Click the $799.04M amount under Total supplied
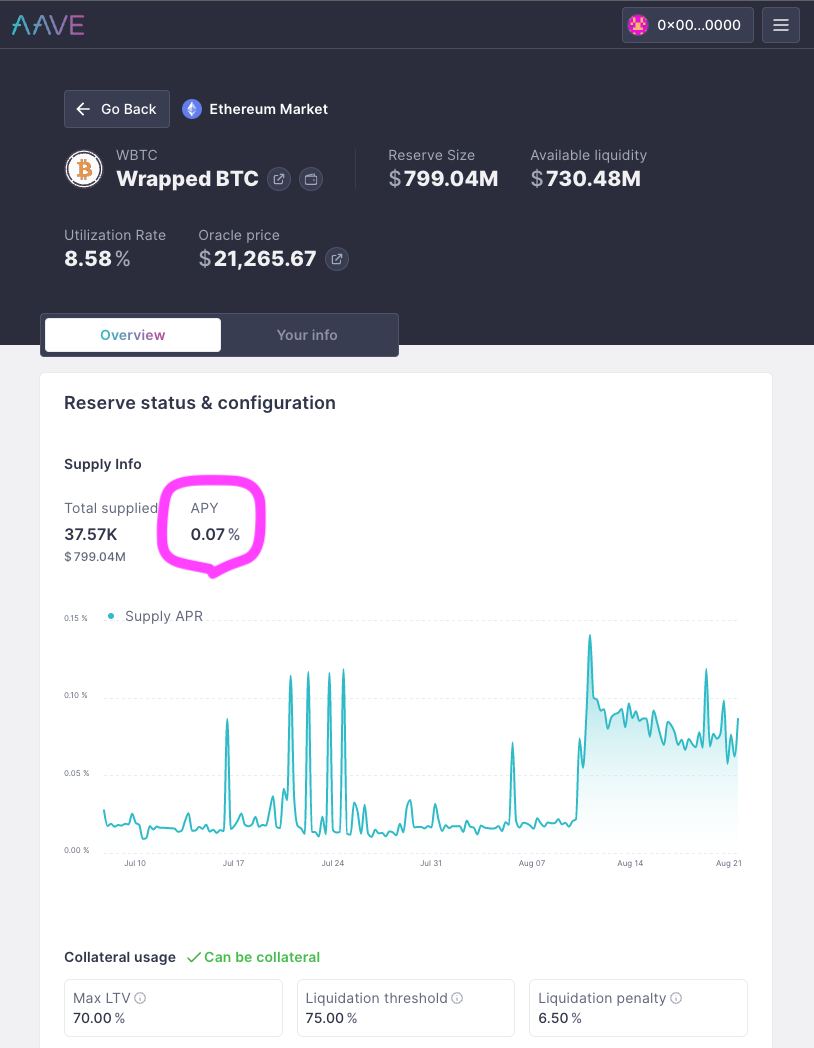The image size is (814, 1048). (x=95, y=557)
